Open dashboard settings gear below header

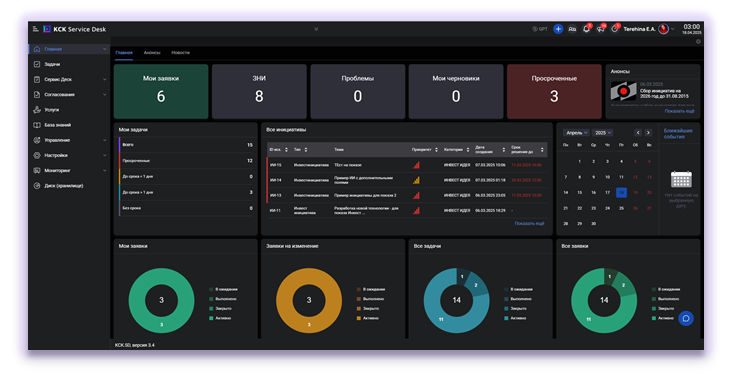tap(698, 42)
